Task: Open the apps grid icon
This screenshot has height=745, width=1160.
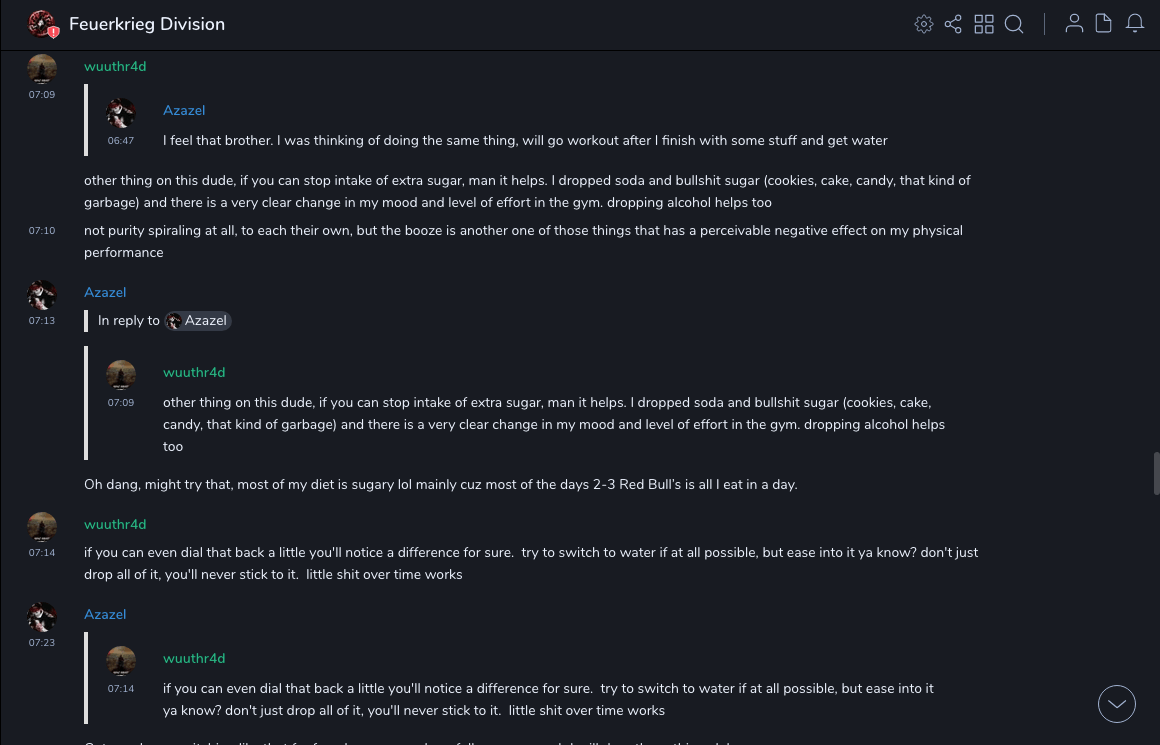Action: (x=984, y=24)
